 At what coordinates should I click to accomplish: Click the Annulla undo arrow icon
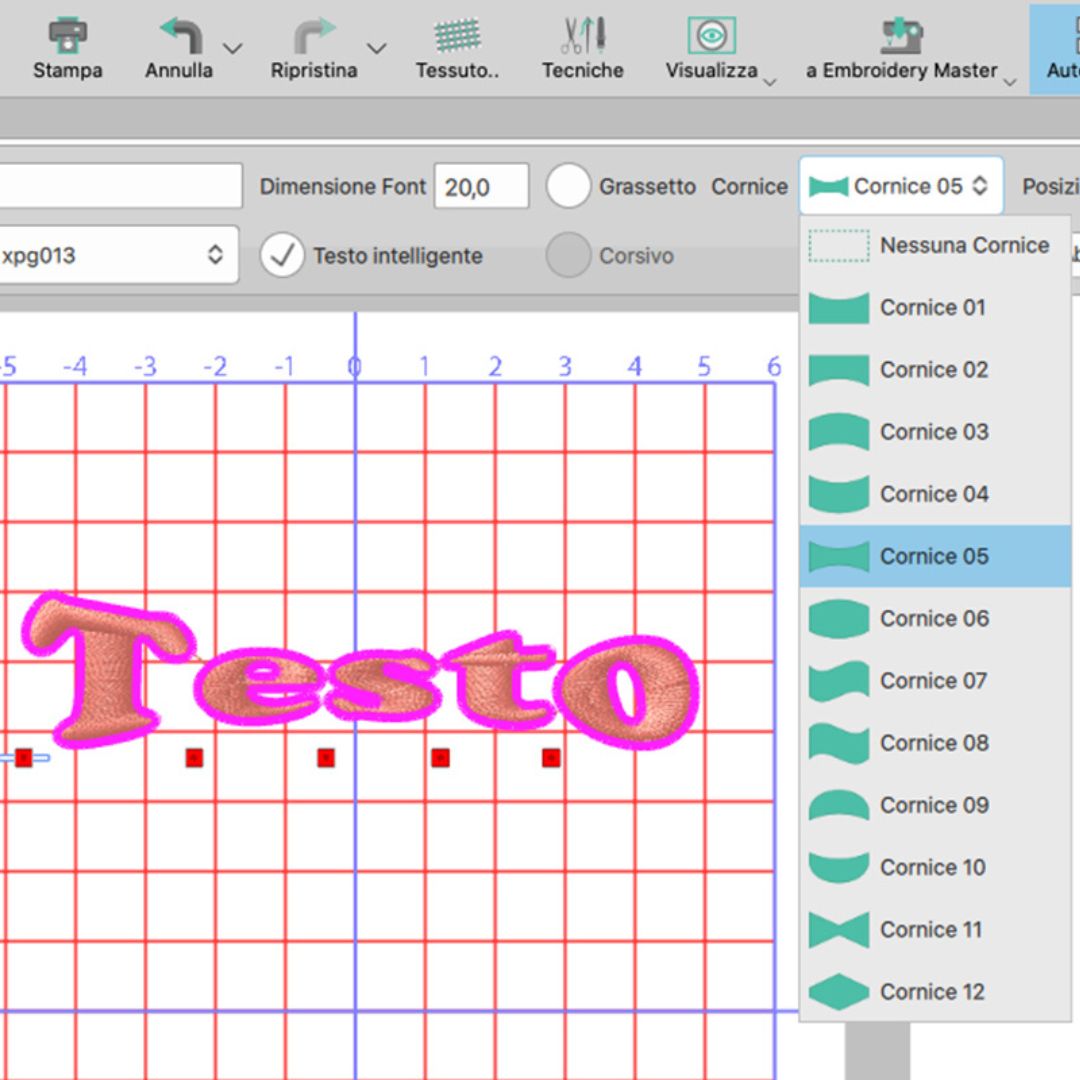click(x=180, y=37)
